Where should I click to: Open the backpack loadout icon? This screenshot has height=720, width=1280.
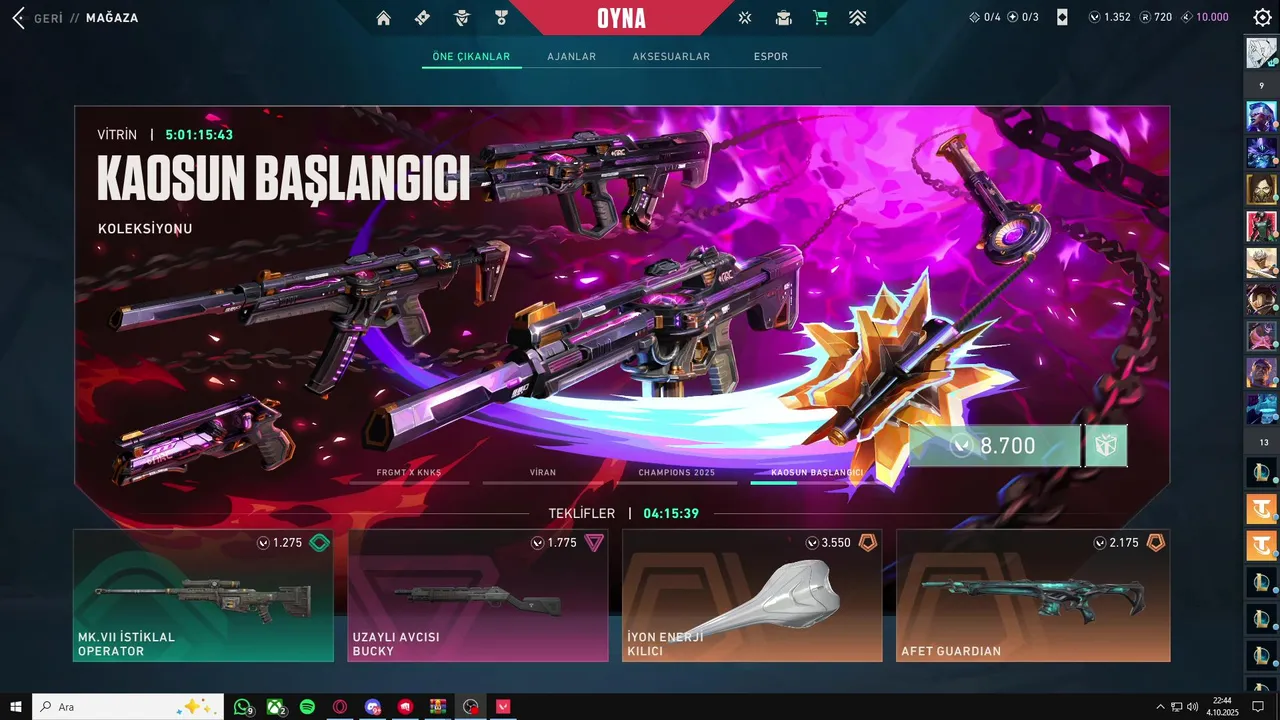(x=784, y=18)
